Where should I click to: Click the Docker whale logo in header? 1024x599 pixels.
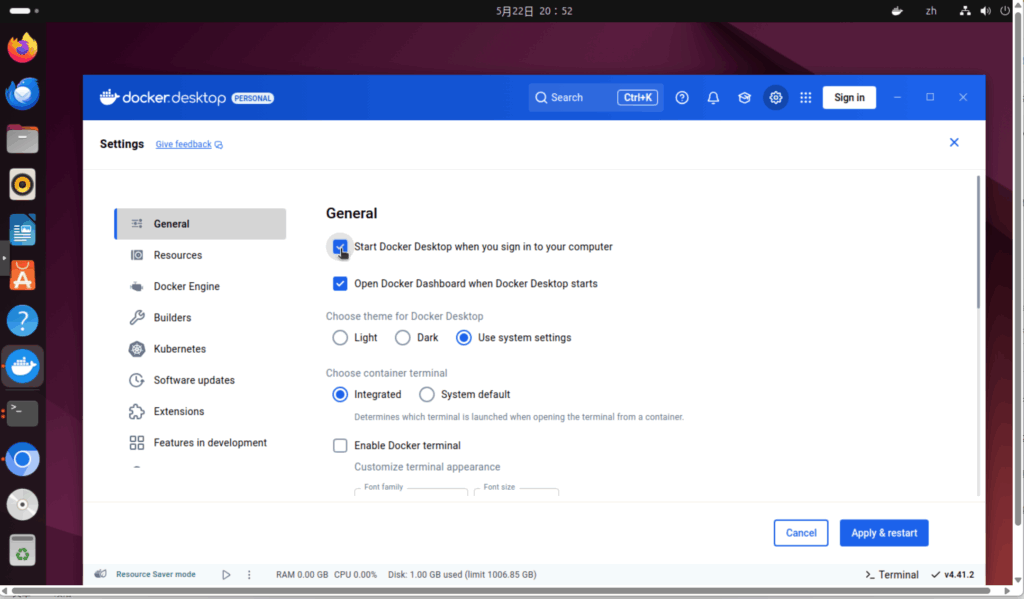[x=109, y=97]
